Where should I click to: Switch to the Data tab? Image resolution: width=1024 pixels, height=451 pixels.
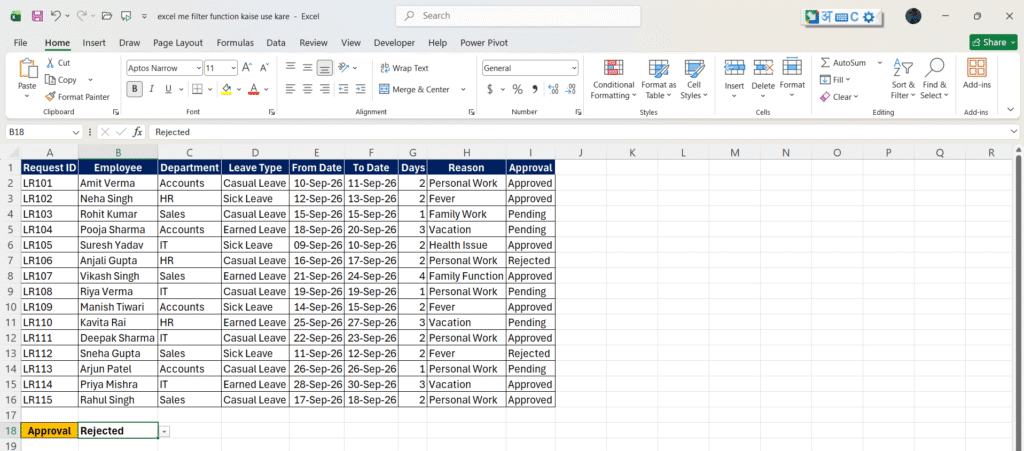(276, 42)
